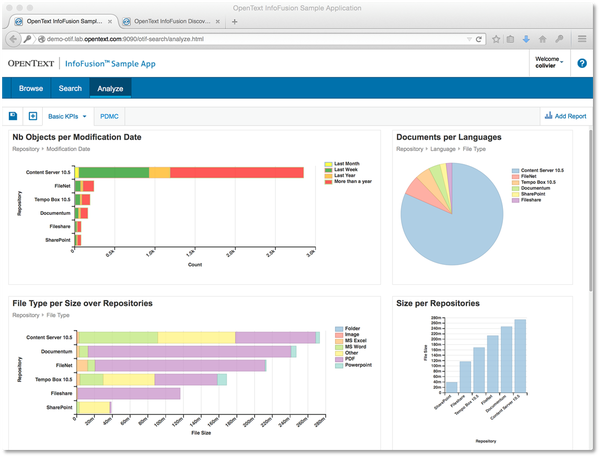Click the Size per Repositories title
Screen dimensions: 600x457
[438, 304]
